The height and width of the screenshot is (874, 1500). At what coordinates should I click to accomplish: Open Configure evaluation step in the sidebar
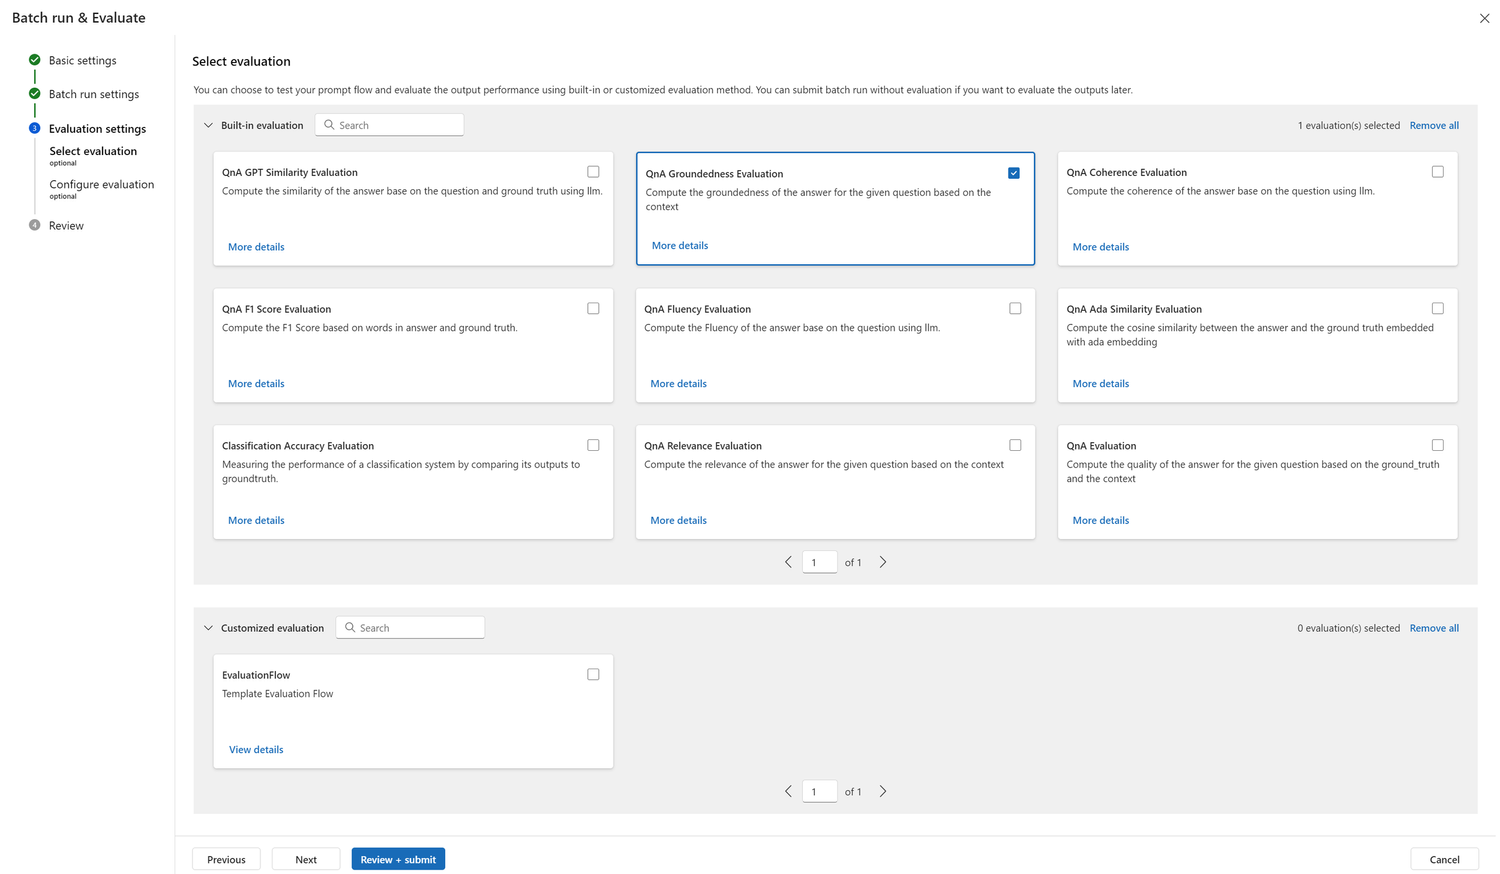click(x=102, y=184)
